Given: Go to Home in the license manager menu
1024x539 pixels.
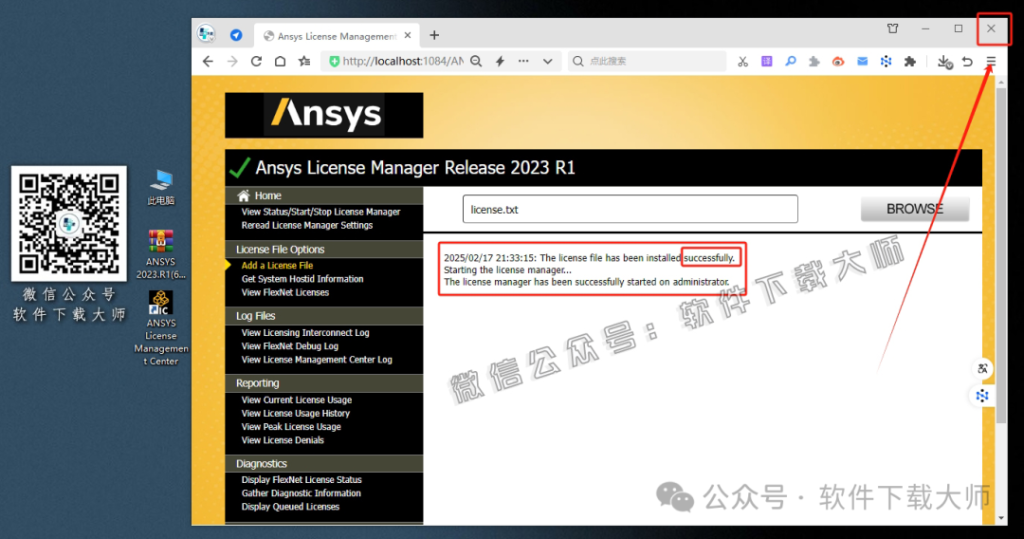Looking at the screenshot, I should click(x=268, y=195).
